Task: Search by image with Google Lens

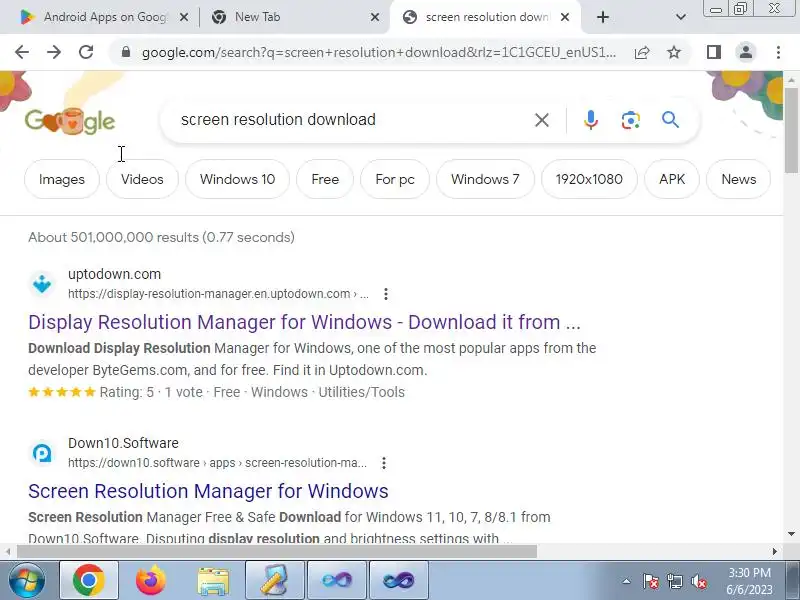Action: [x=631, y=120]
